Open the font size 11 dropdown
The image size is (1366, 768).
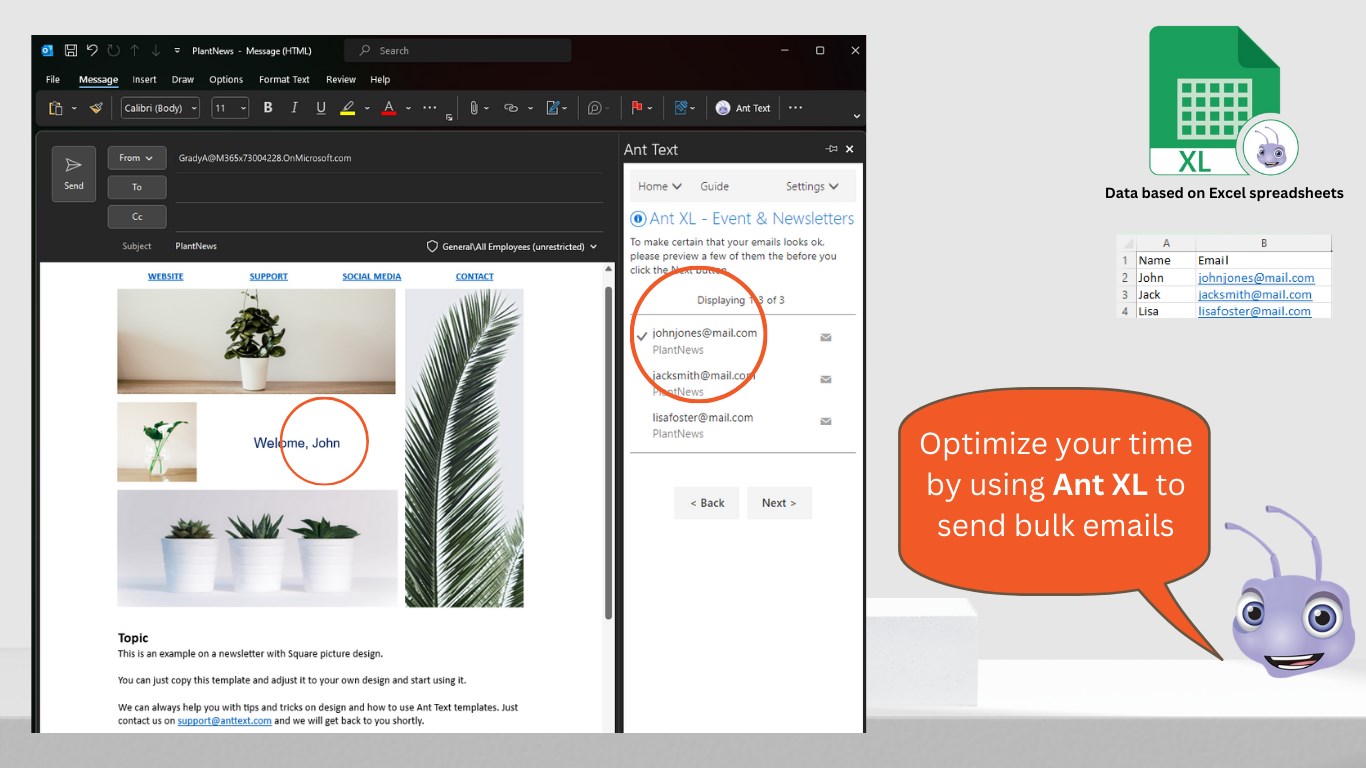coord(229,108)
